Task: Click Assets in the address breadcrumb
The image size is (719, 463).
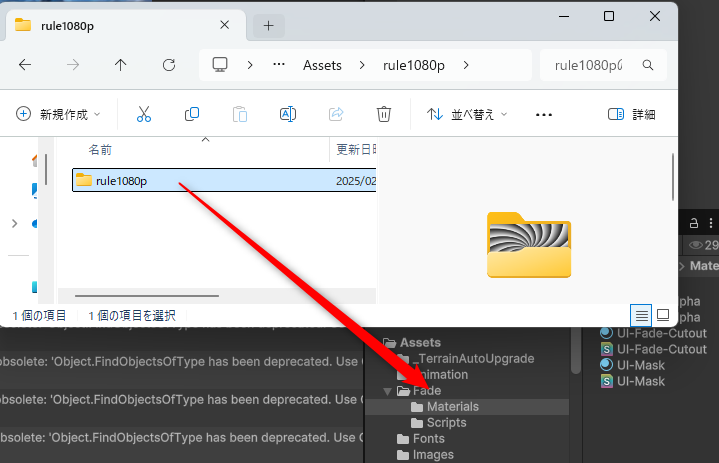Action: [x=322, y=65]
